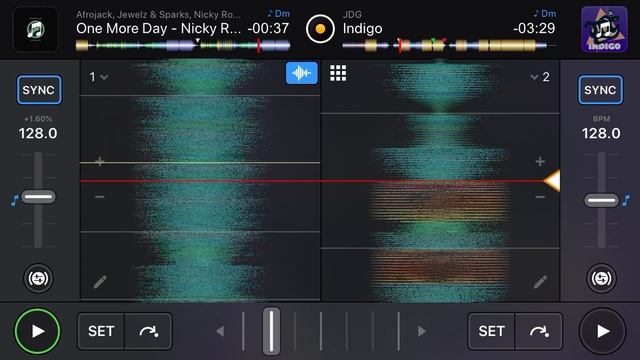The height and width of the screenshot is (360, 640).
Task: Play deck 2 track
Action: (602, 331)
